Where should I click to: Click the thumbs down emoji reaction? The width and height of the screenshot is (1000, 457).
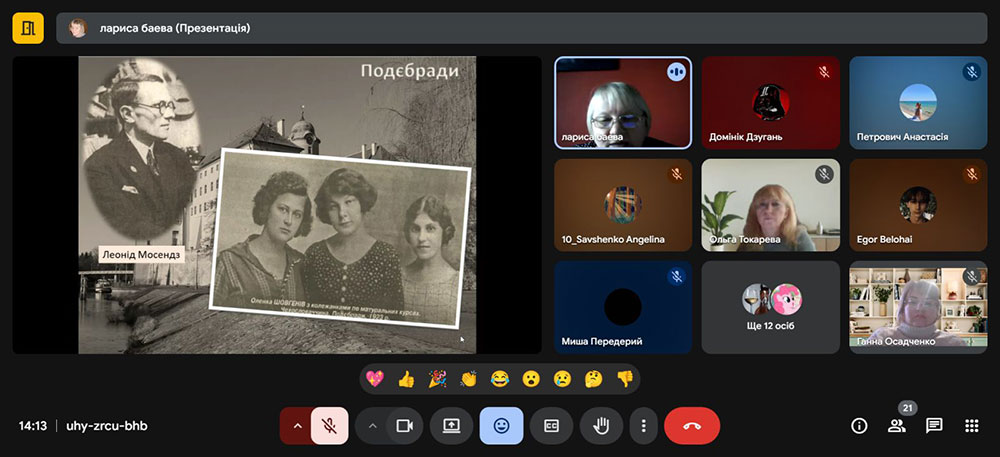click(624, 379)
